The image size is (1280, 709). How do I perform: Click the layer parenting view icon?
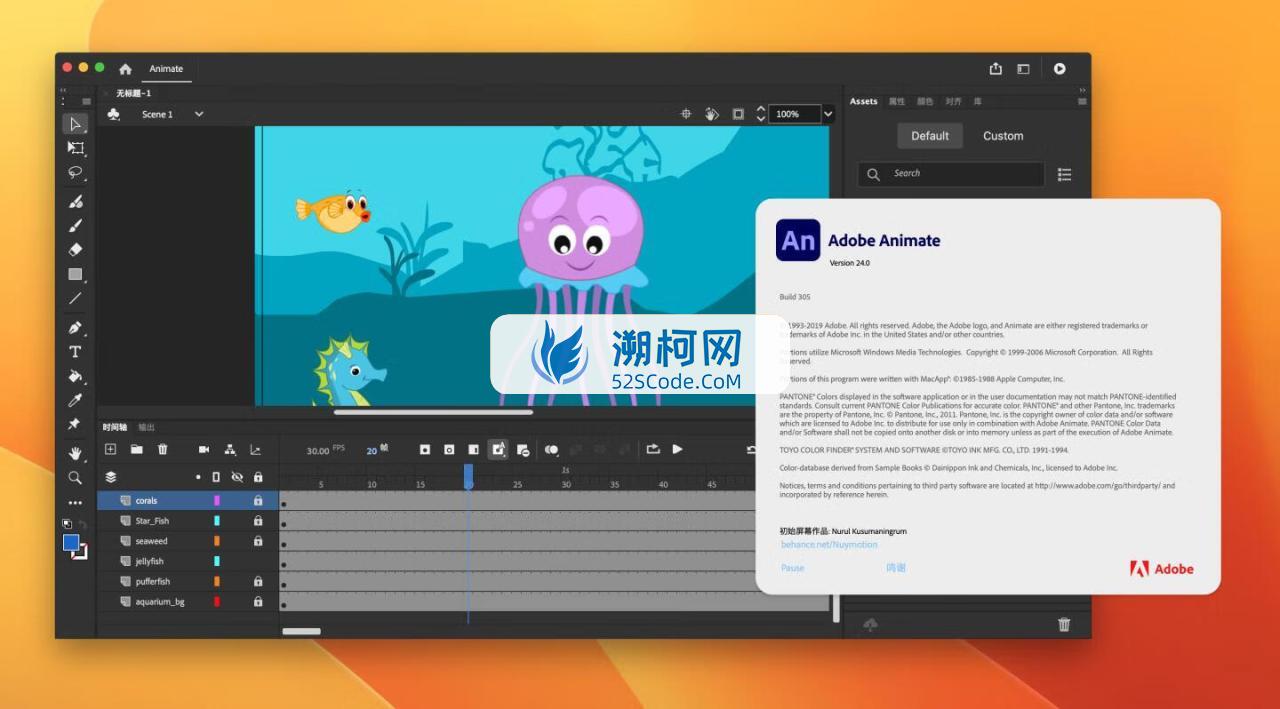coord(230,450)
